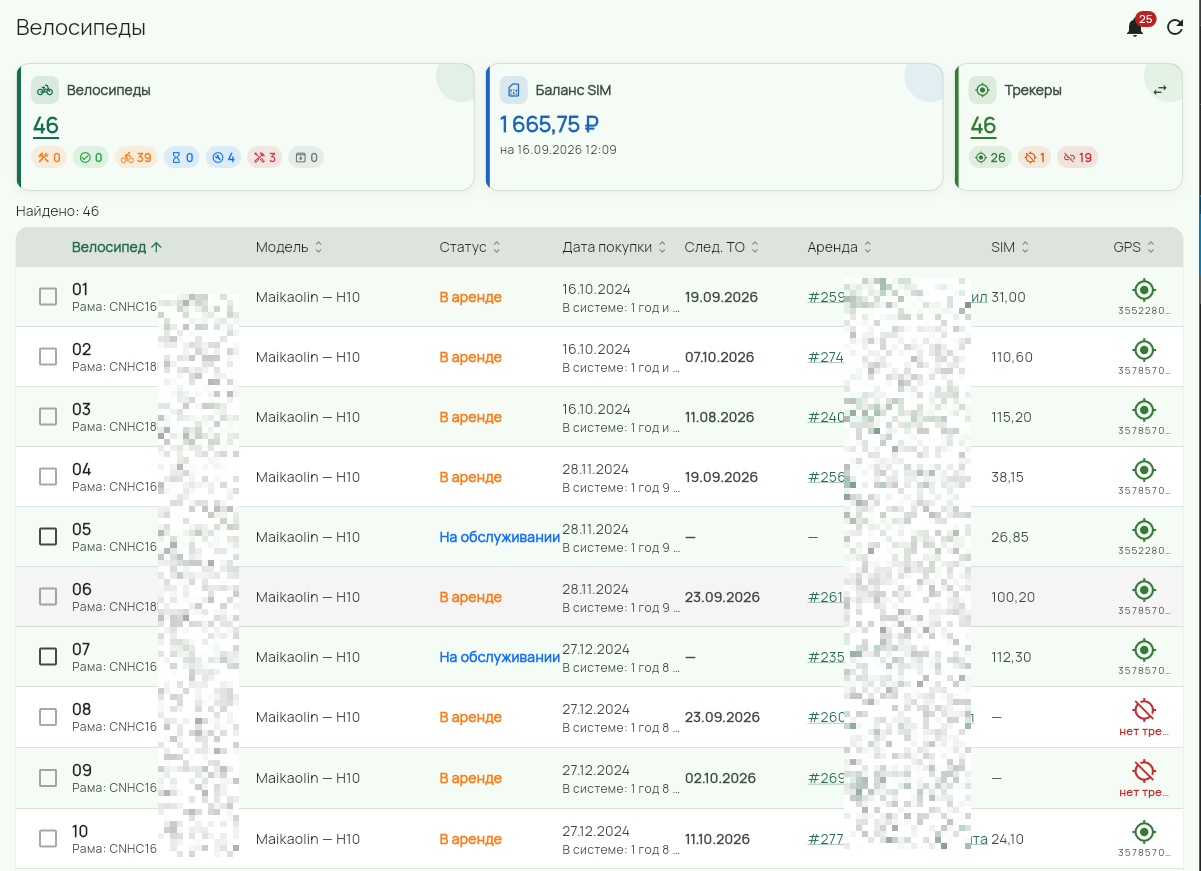Click the green badge showing 26 in Трекеры
Image resolution: width=1201 pixels, height=871 pixels.
pyautogui.click(x=990, y=157)
